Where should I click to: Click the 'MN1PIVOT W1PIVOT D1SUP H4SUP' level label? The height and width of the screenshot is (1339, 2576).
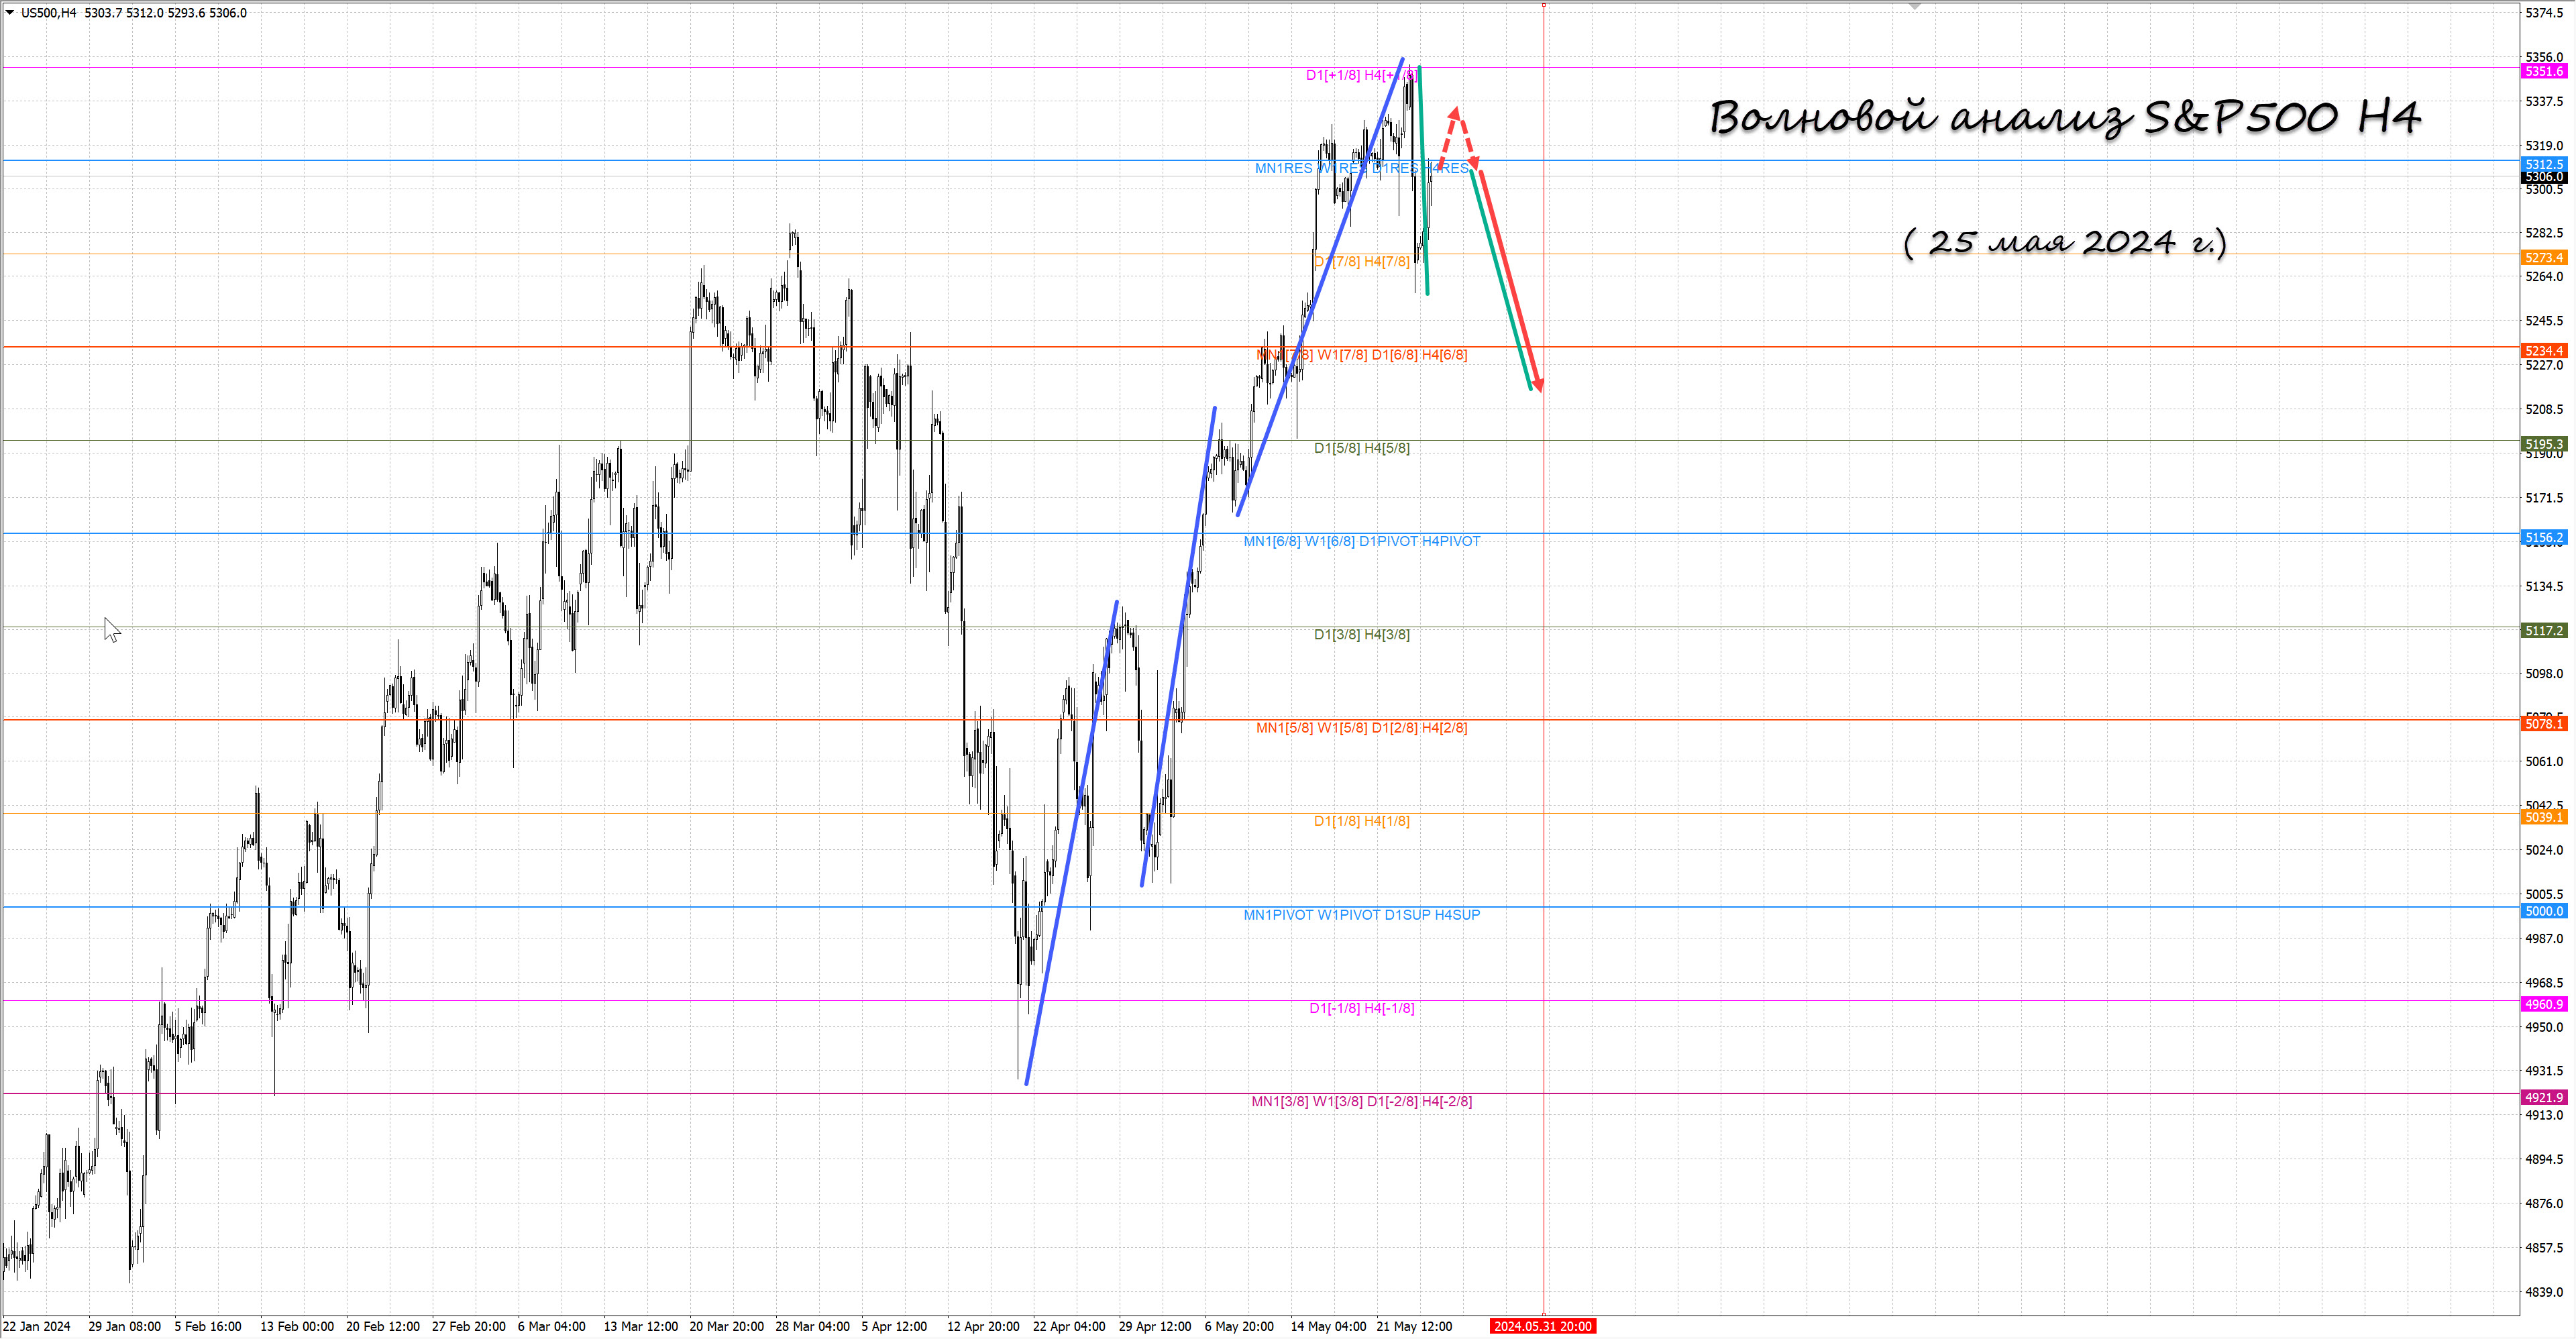click(1361, 915)
